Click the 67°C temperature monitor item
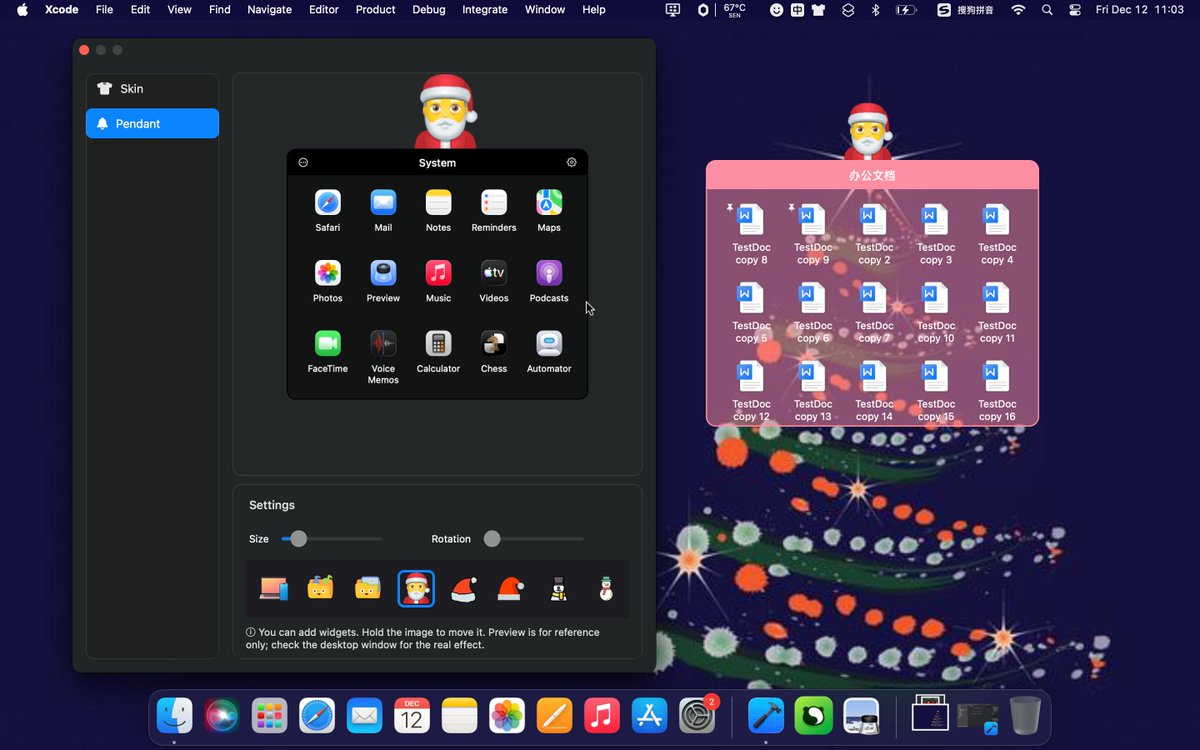 [x=734, y=9]
